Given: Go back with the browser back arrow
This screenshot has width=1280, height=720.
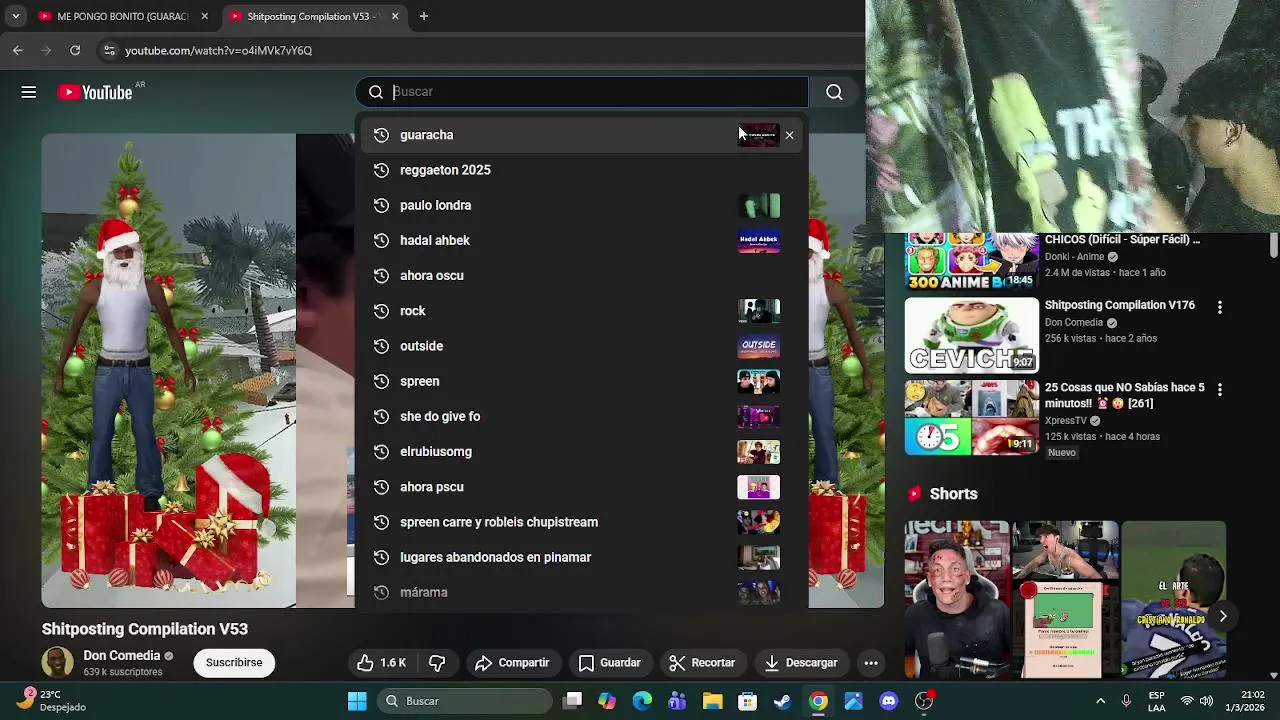Looking at the screenshot, I should [18, 50].
